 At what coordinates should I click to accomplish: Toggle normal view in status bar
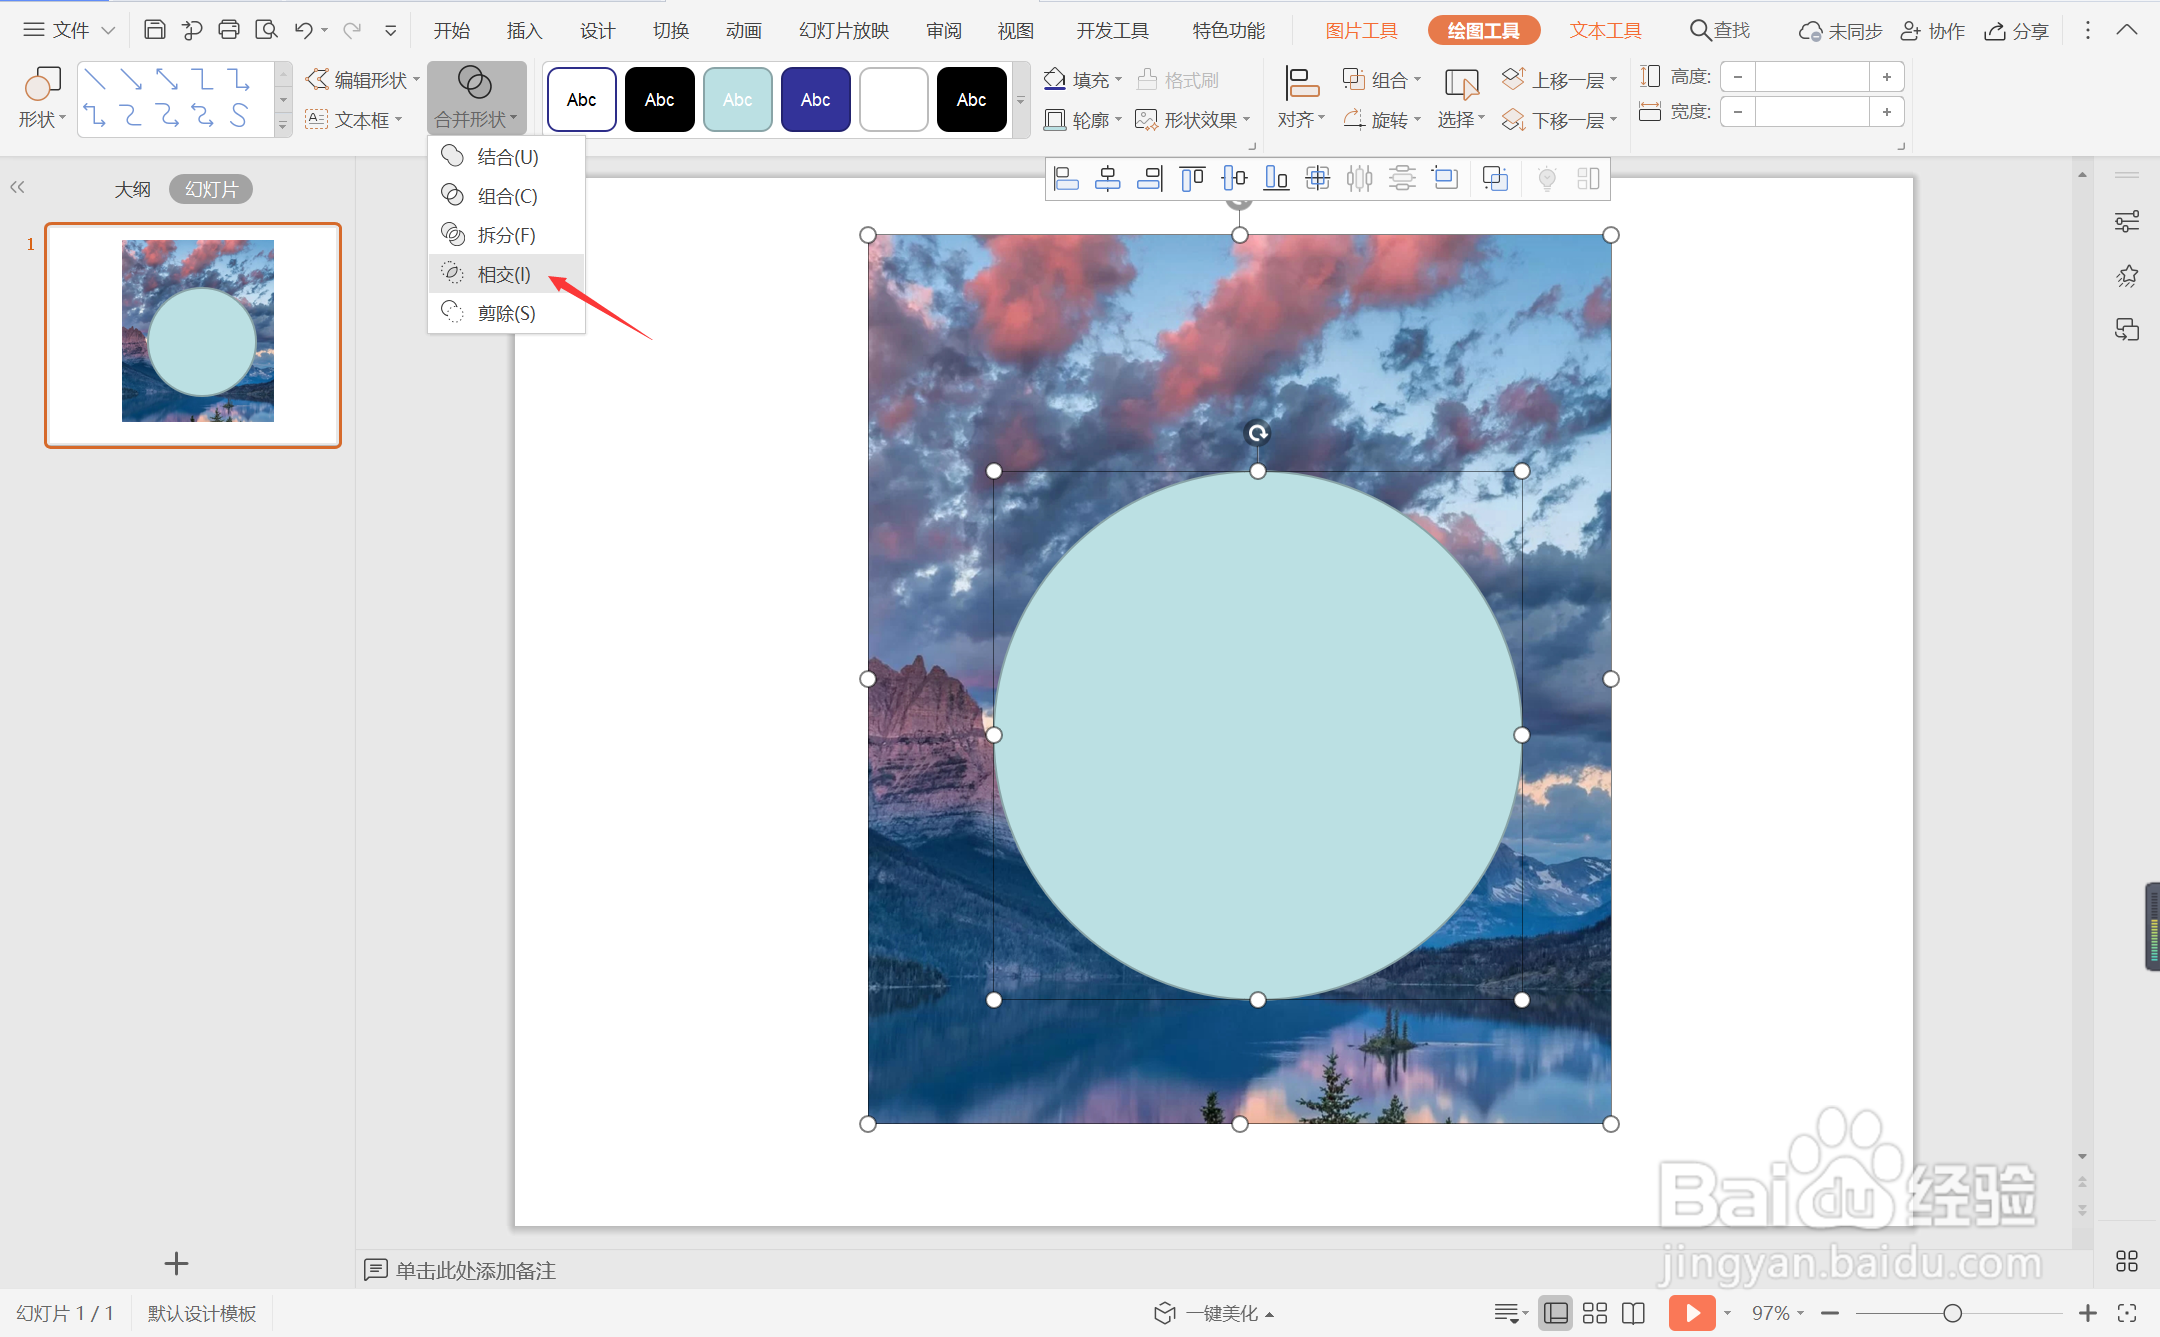(x=1556, y=1313)
